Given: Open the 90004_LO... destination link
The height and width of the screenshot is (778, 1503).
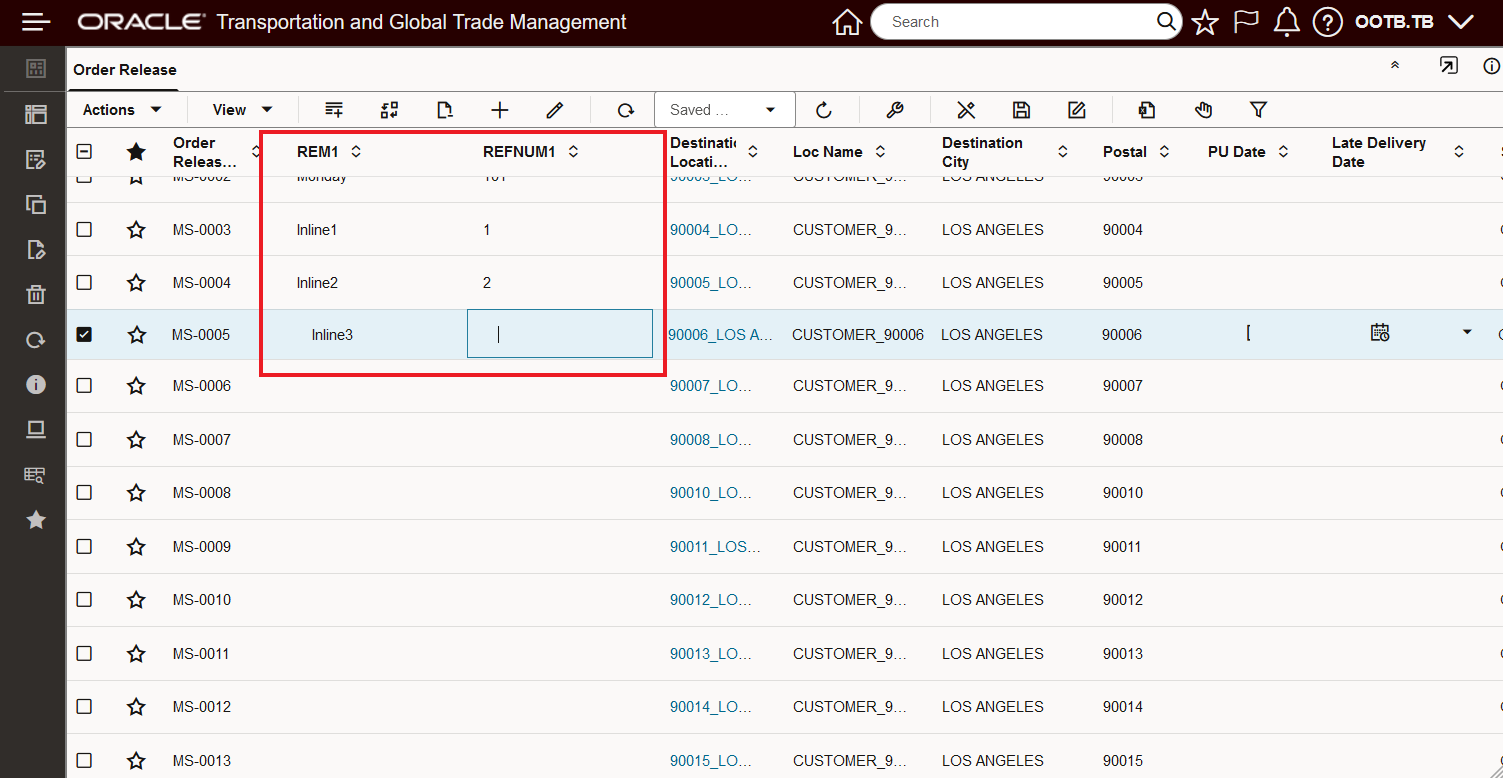Looking at the screenshot, I should 711,230.
